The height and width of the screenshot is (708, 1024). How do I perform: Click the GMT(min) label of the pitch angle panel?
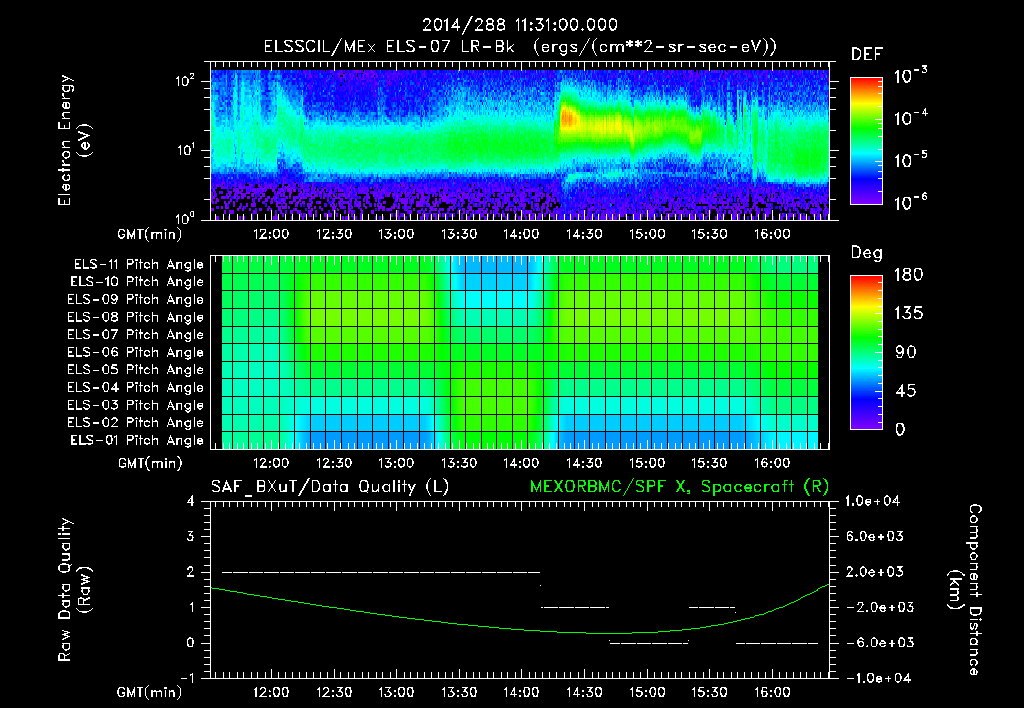click(149, 464)
